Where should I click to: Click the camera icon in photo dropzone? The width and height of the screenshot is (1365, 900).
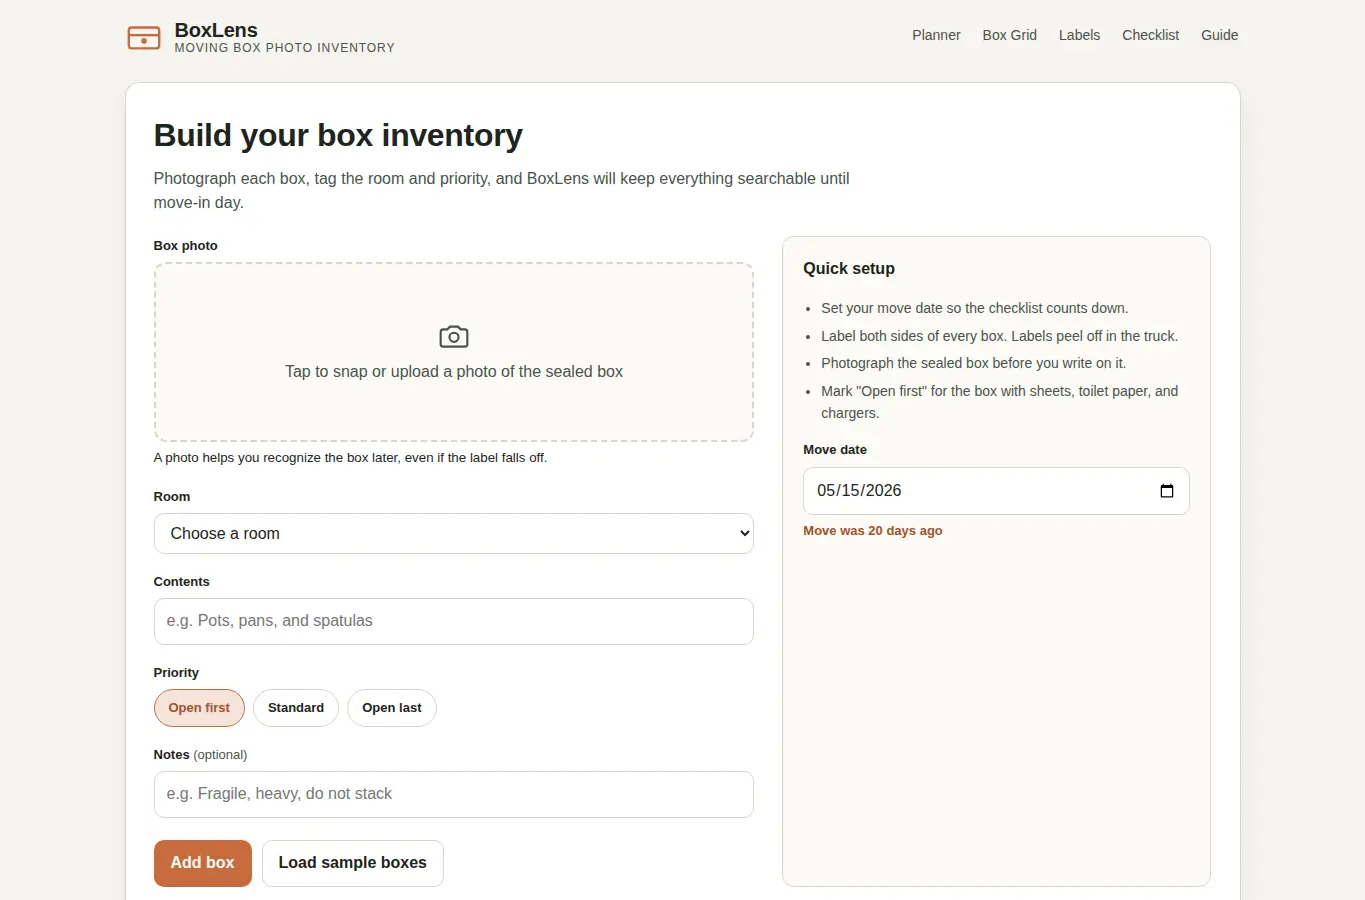click(x=454, y=337)
